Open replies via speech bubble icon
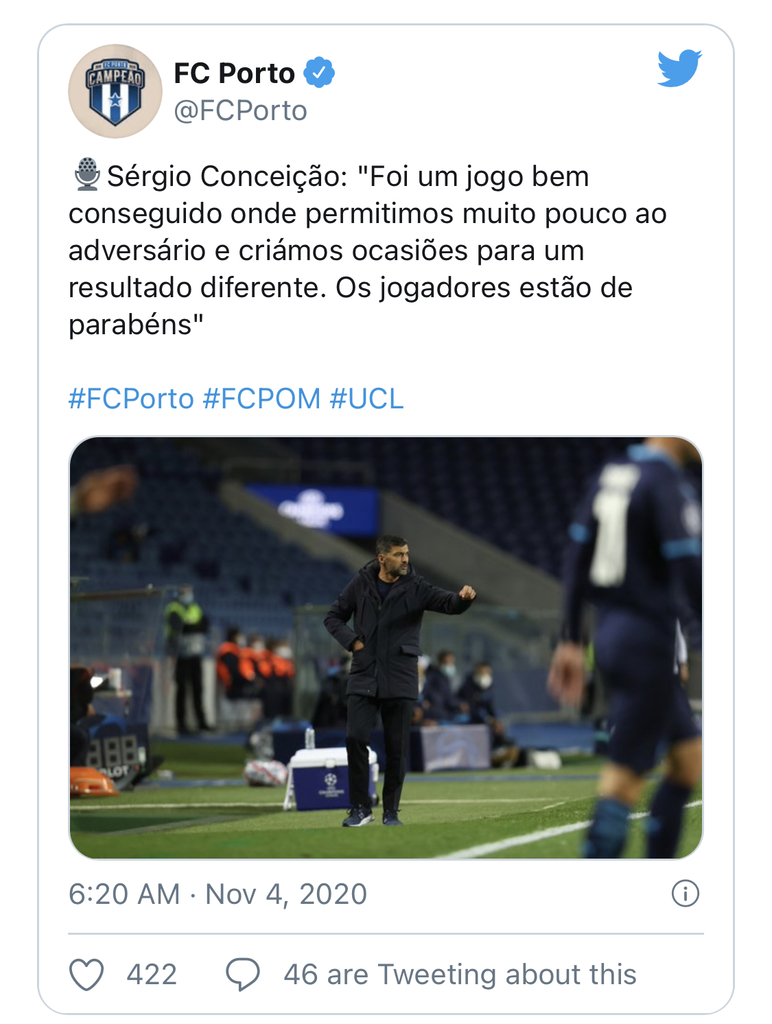 point(242,974)
